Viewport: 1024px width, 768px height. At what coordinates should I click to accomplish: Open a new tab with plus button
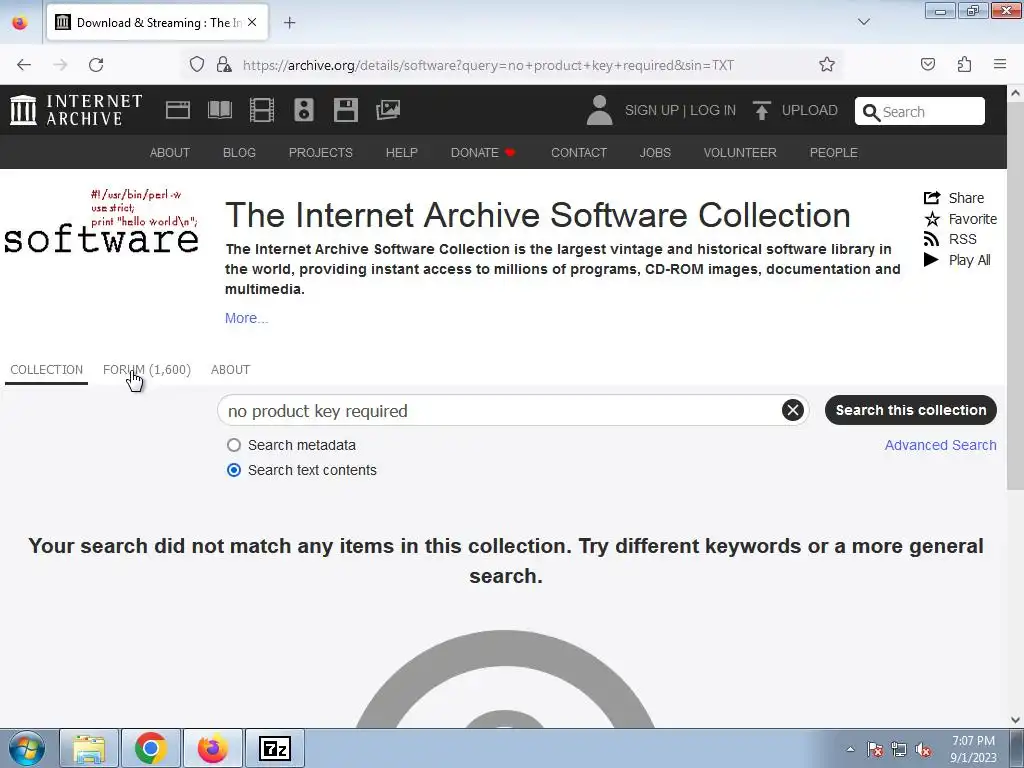(289, 23)
